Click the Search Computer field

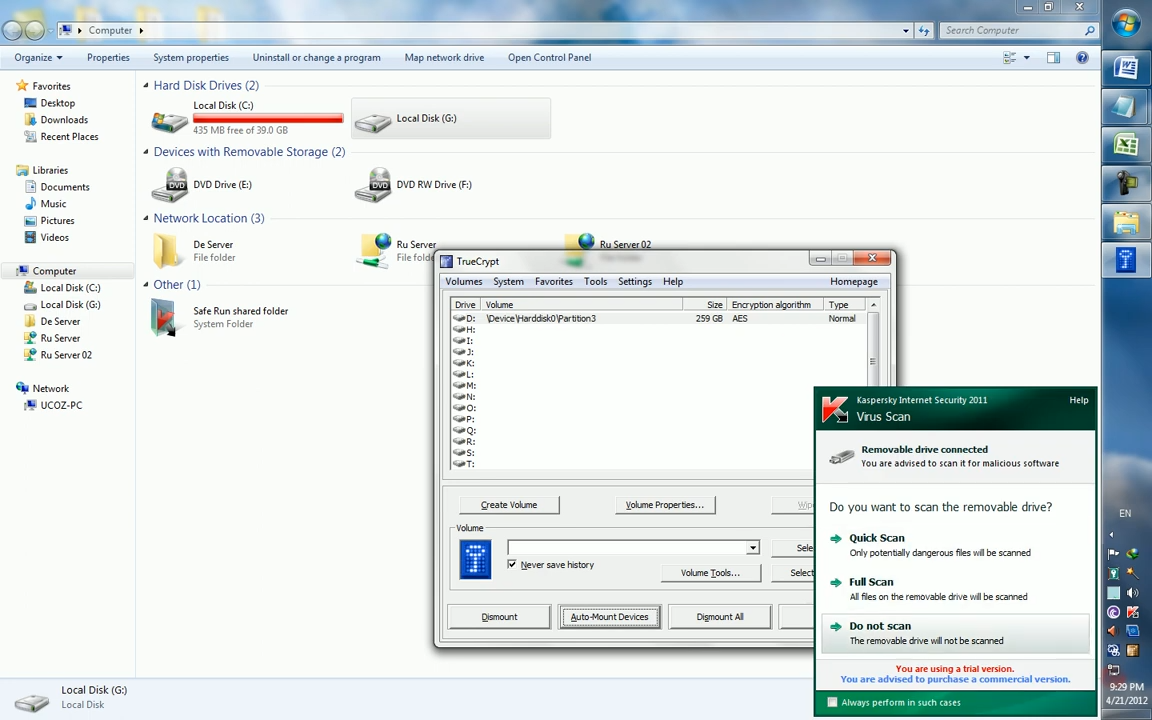pyautogui.click(x=1012, y=30)
